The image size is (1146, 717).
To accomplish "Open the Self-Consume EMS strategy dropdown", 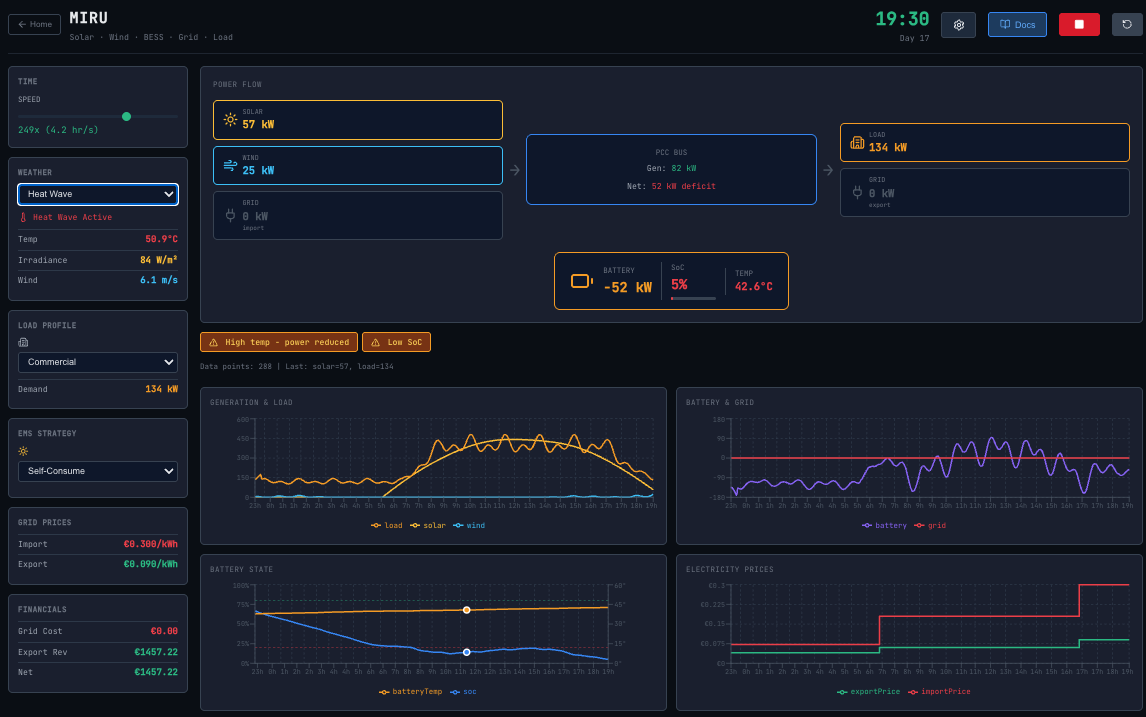I will coord(97,471).
